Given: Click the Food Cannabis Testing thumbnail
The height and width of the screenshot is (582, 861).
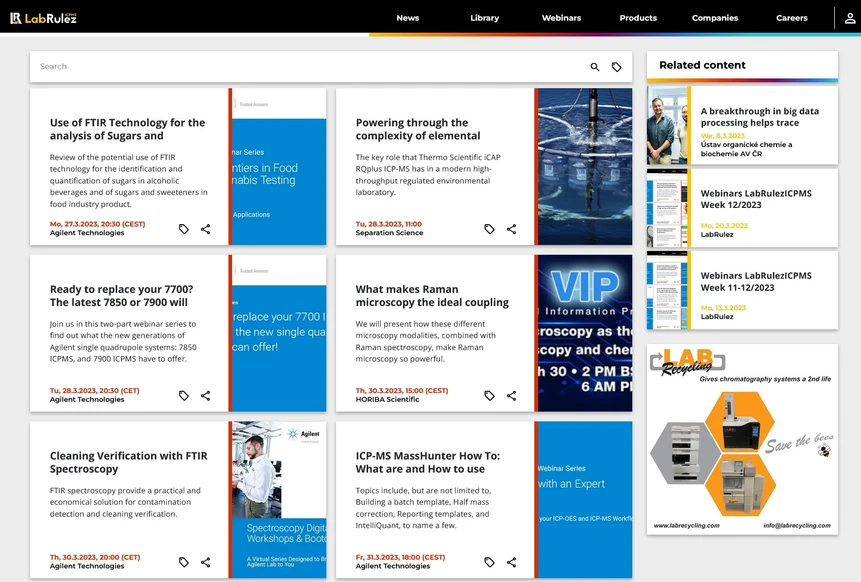Looking at the screenshot, I should coord(279,166).
